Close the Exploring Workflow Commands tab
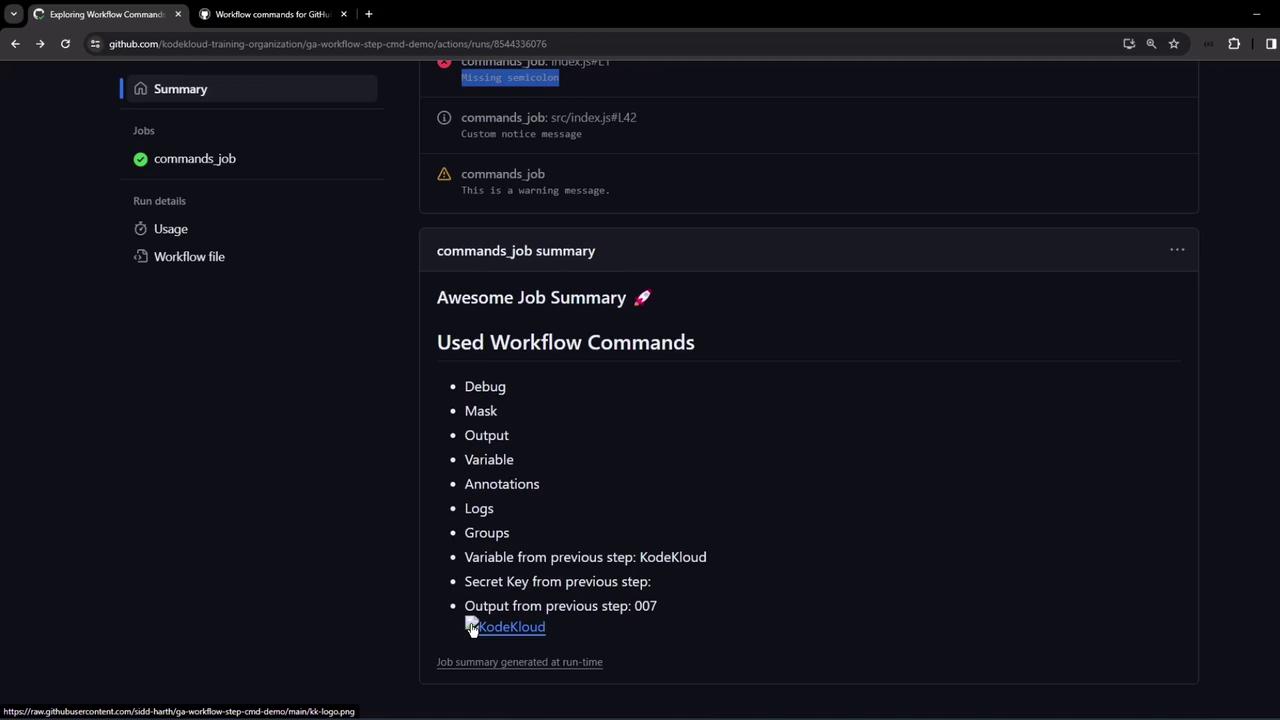The image size is (1280, 720). [x=178, y=14]
